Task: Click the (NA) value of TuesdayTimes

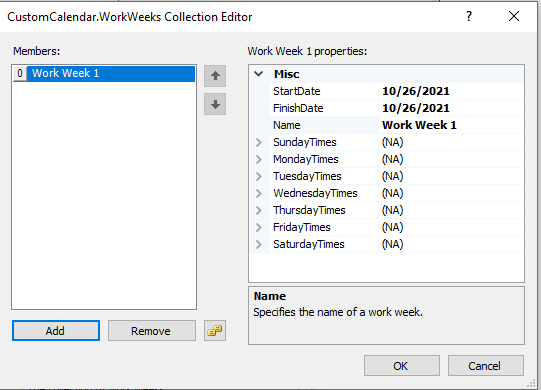Action: [392, 176]
